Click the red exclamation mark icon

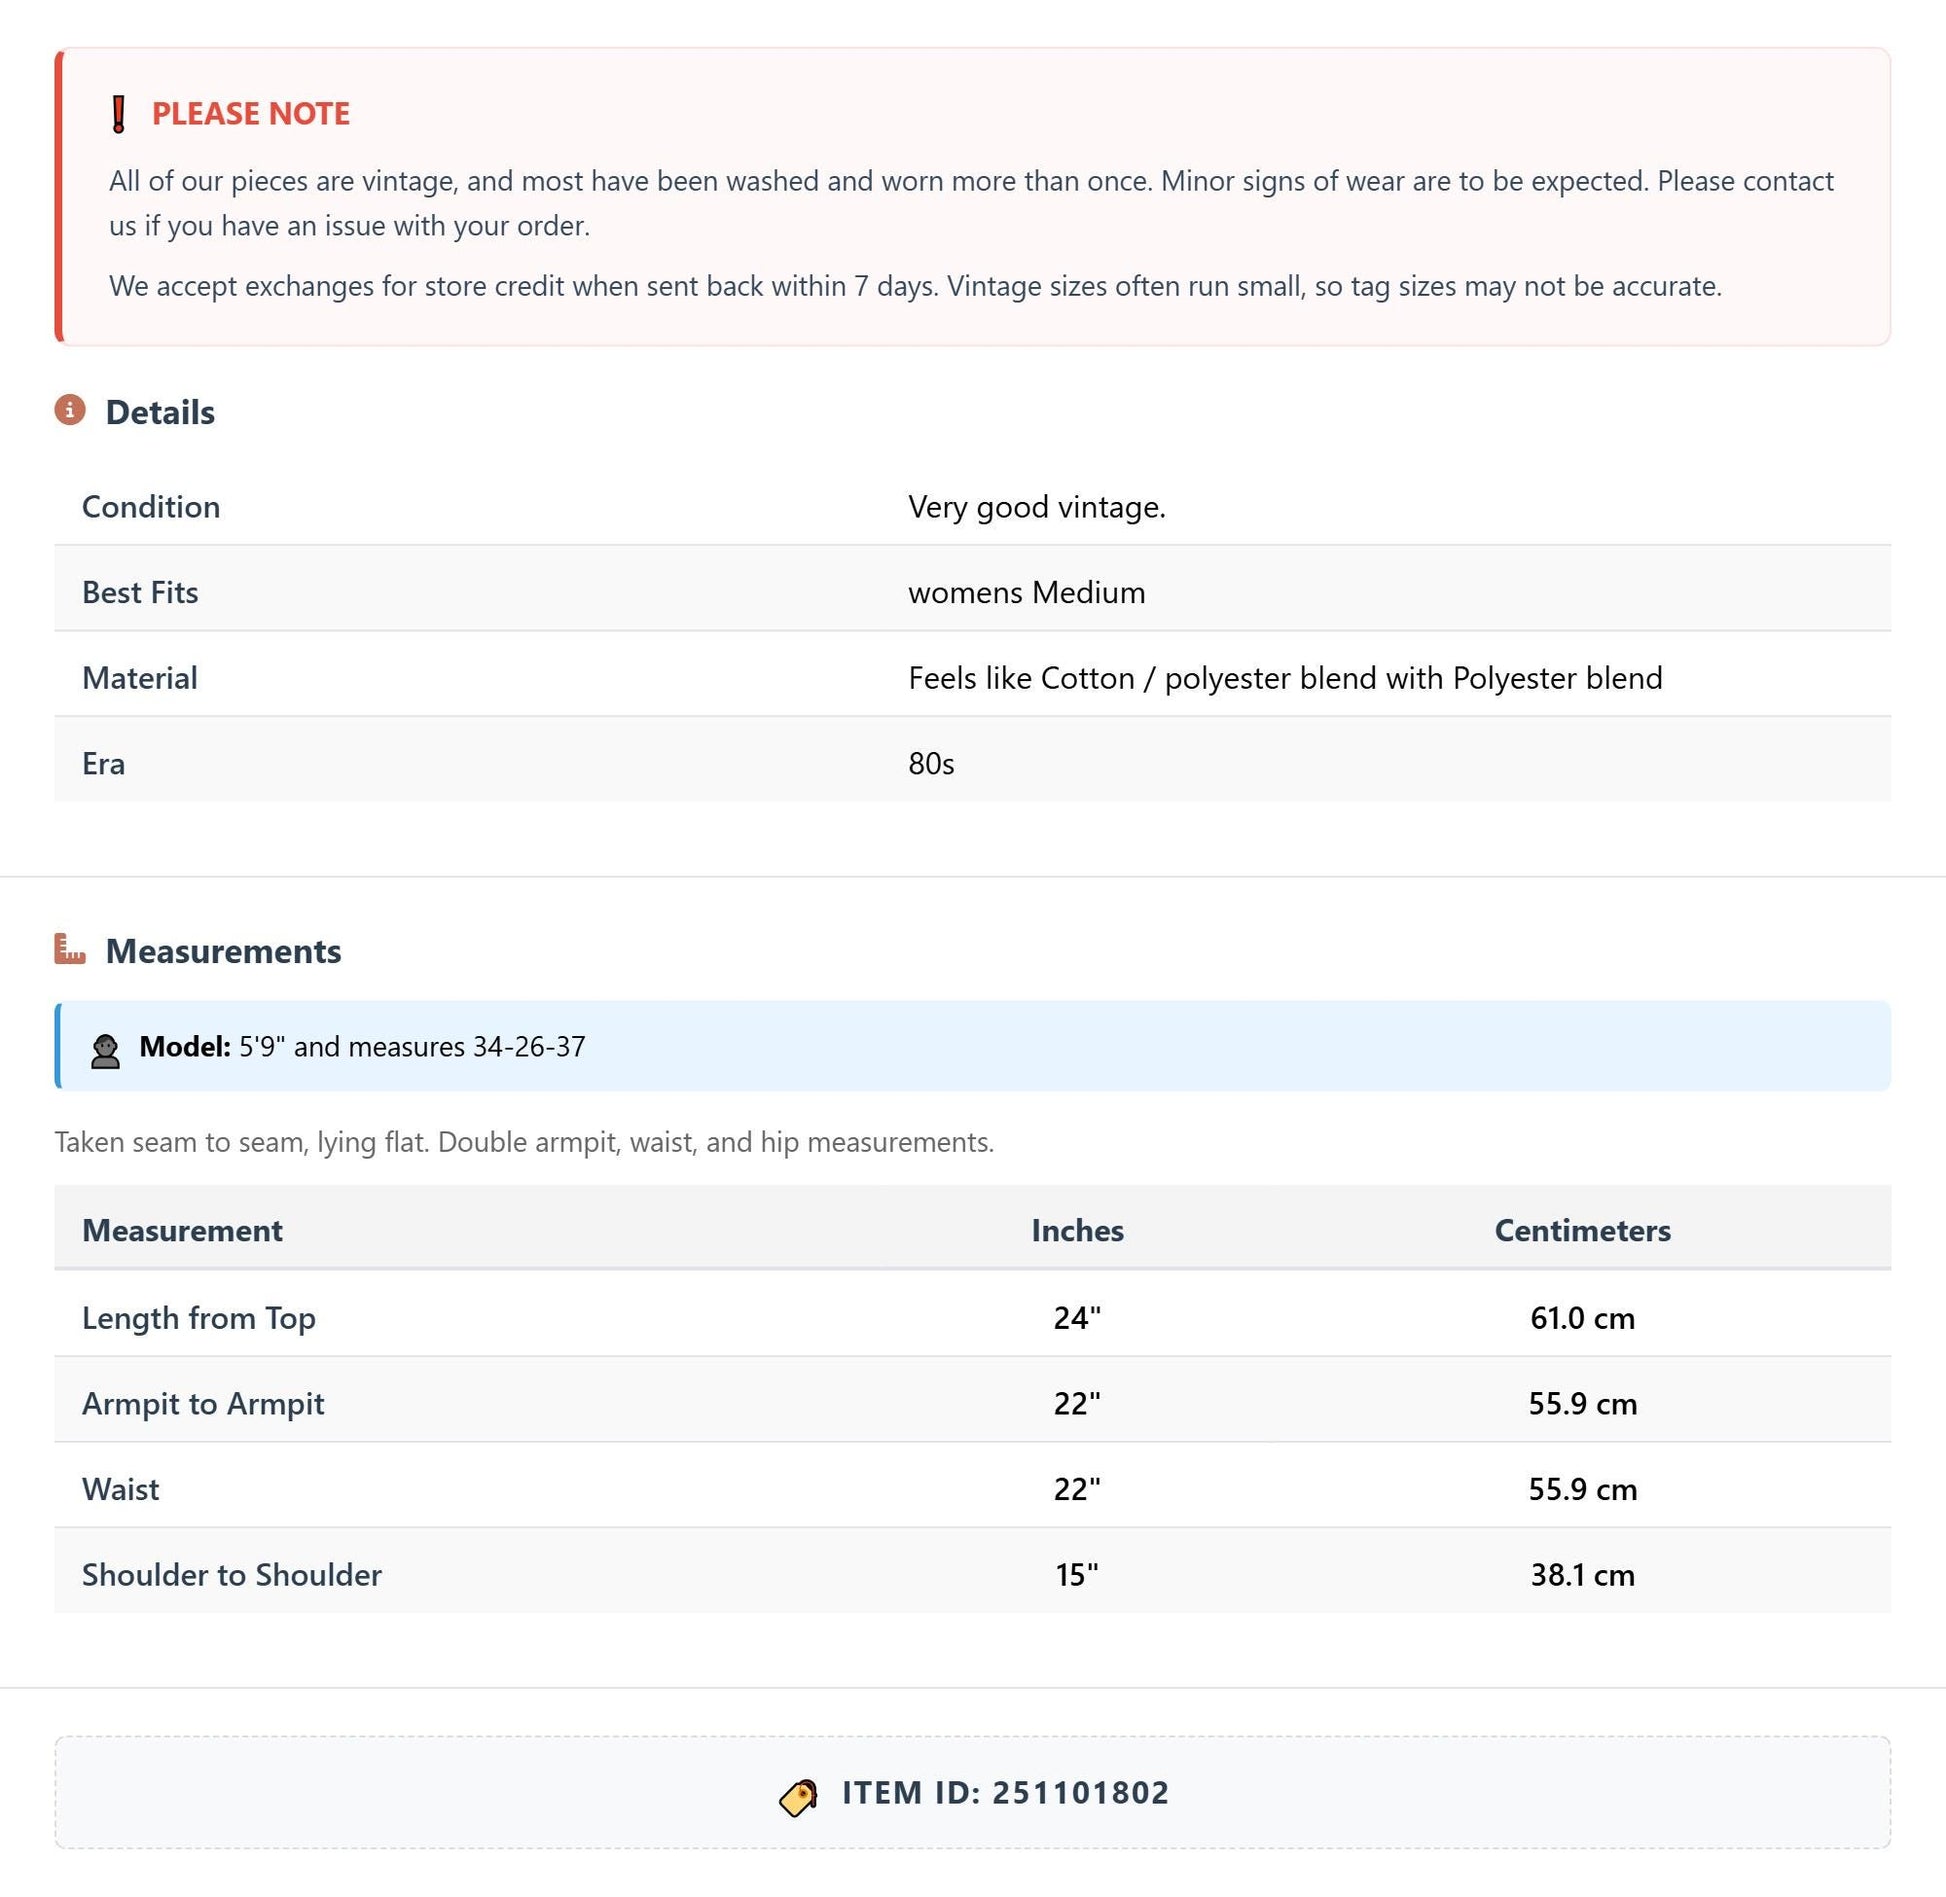tap(119, 114)
